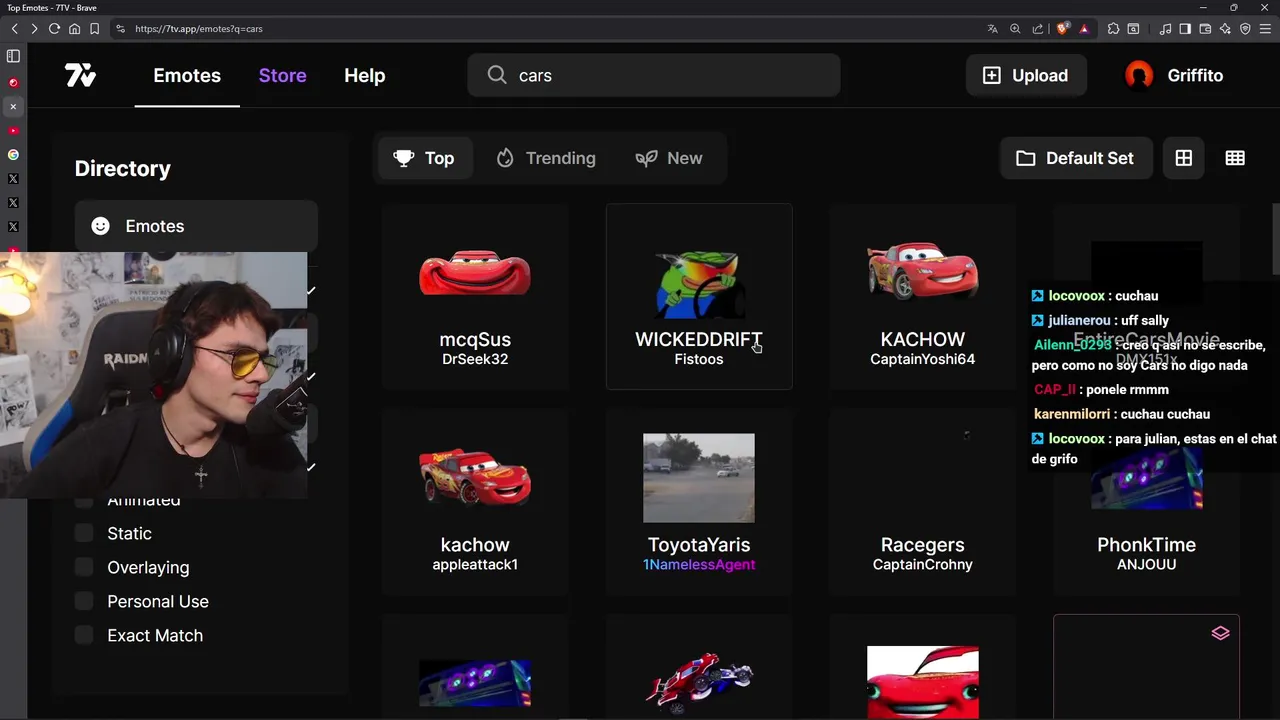
Task: Open the Default Set selector
Action: pos(1075,158)
